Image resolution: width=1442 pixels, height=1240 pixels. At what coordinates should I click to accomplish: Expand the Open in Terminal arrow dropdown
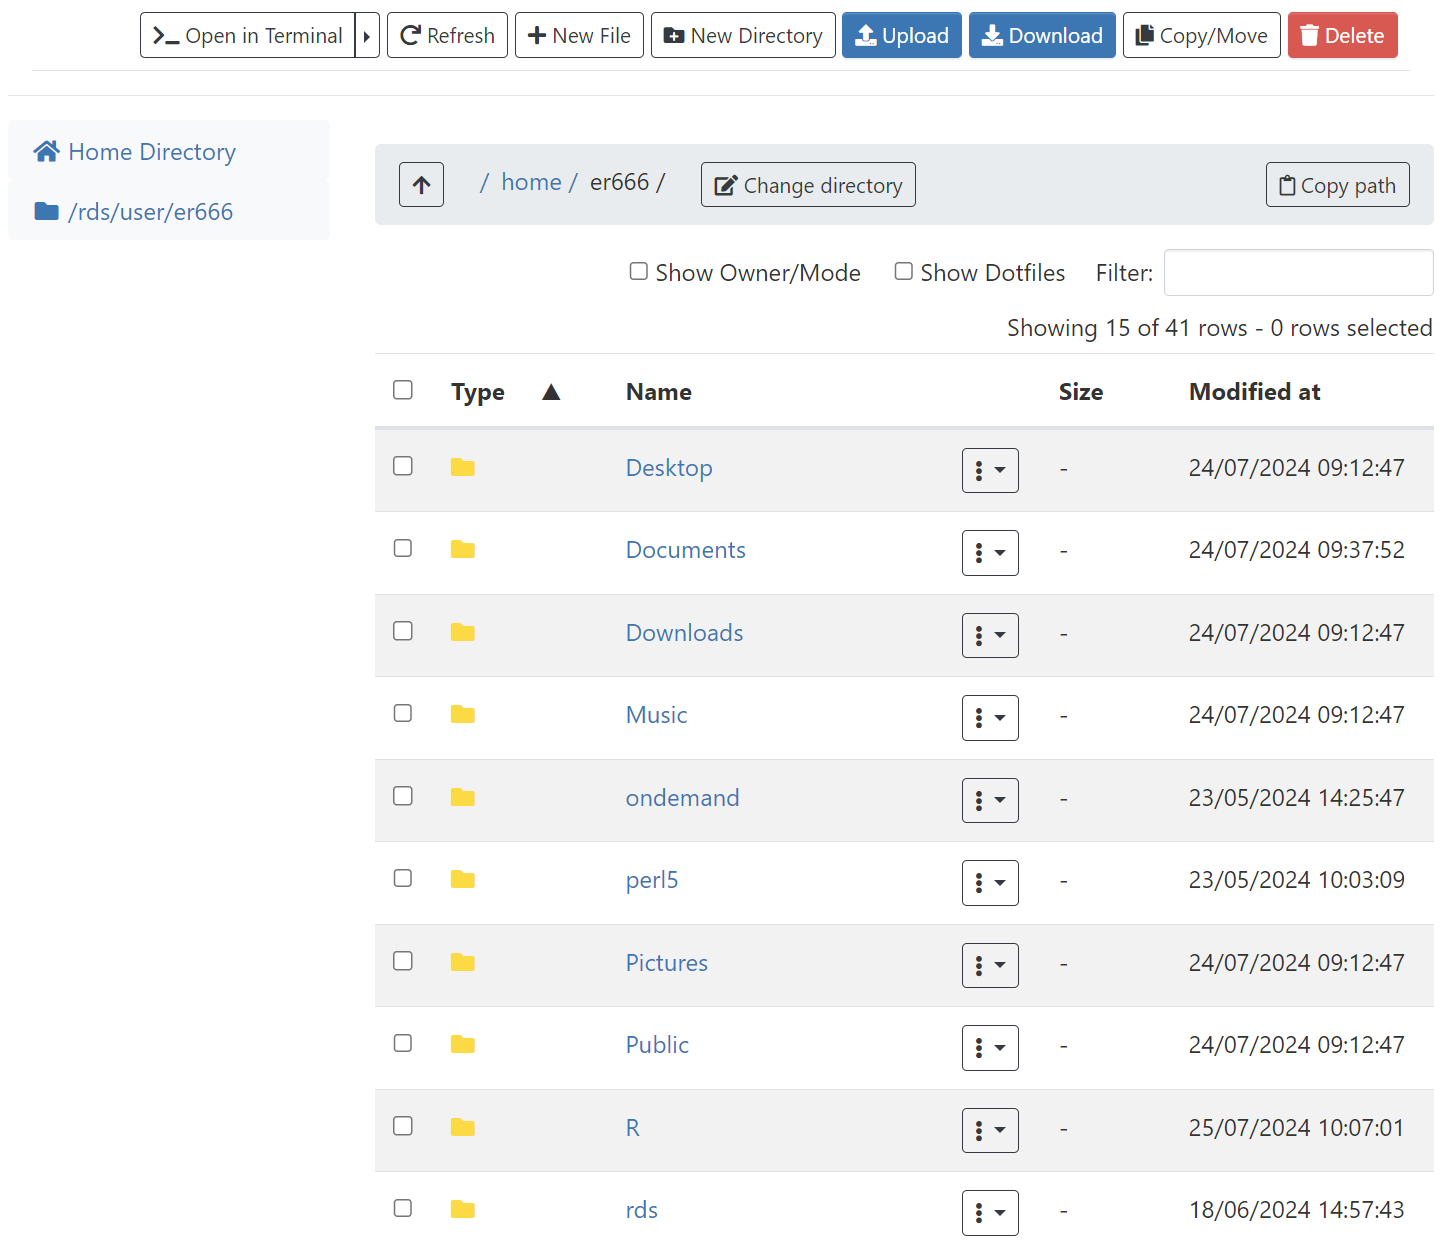[x=367, y=36]
